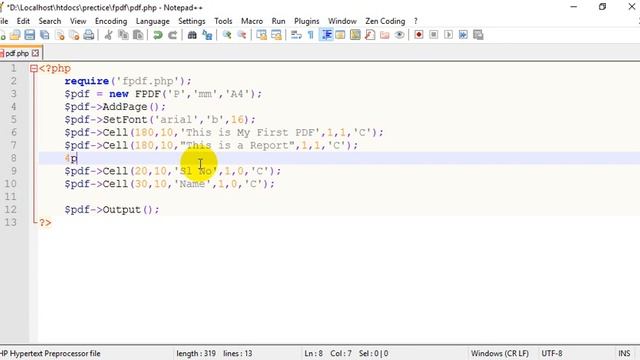Close the pdf.php tab with its X
This screenshot has width=640, height=360.
coord(36,53)
